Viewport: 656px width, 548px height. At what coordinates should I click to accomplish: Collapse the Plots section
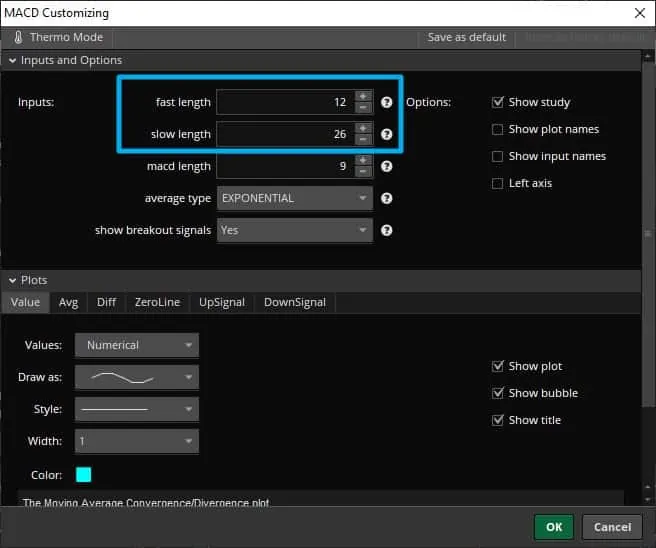click(13, 280)
